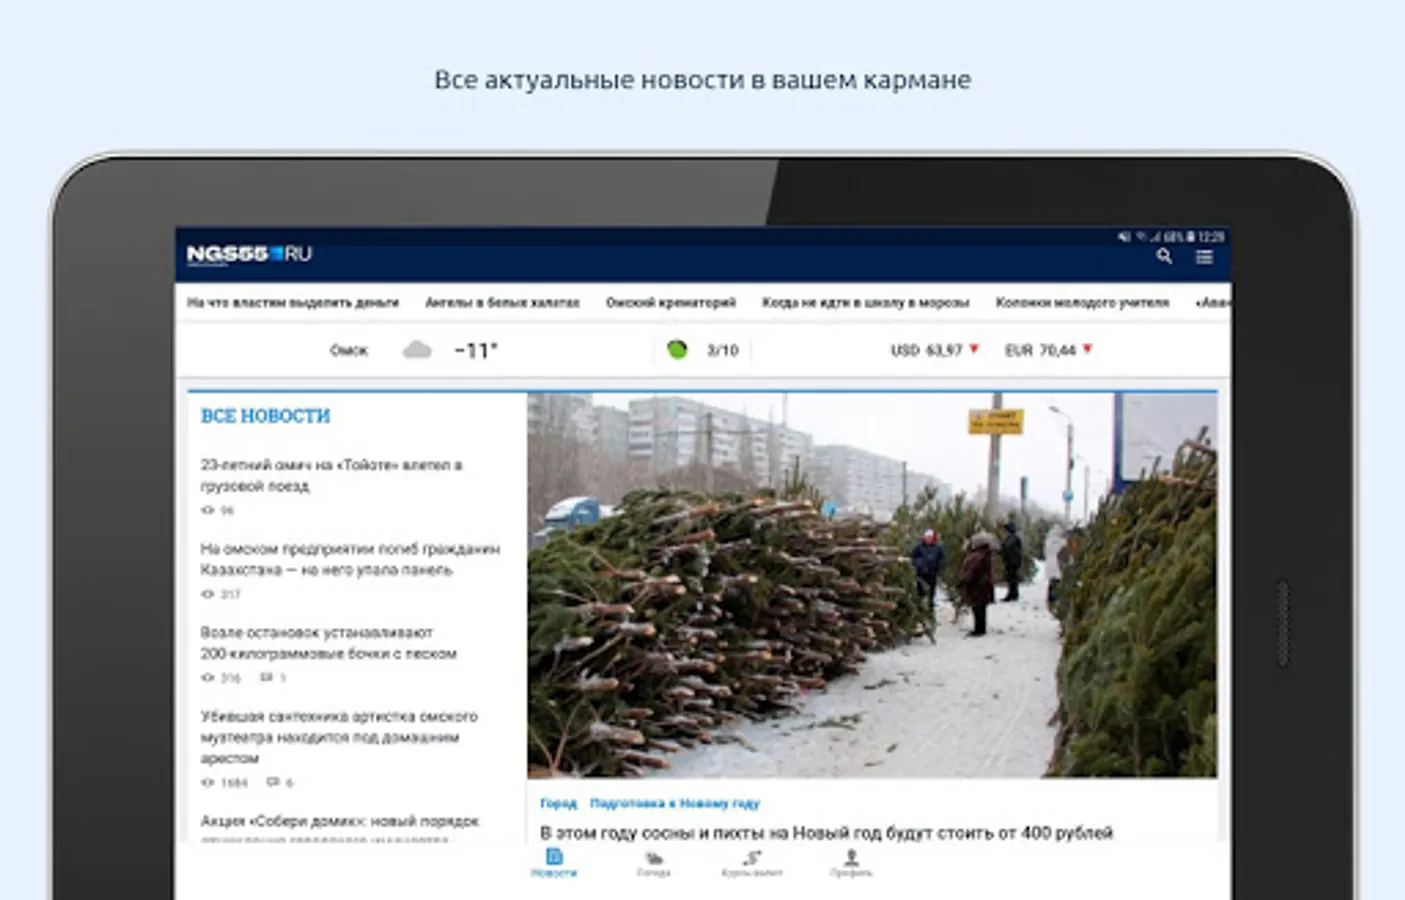Open news about 200-kg sand barrels at stops

click(329, 643)
